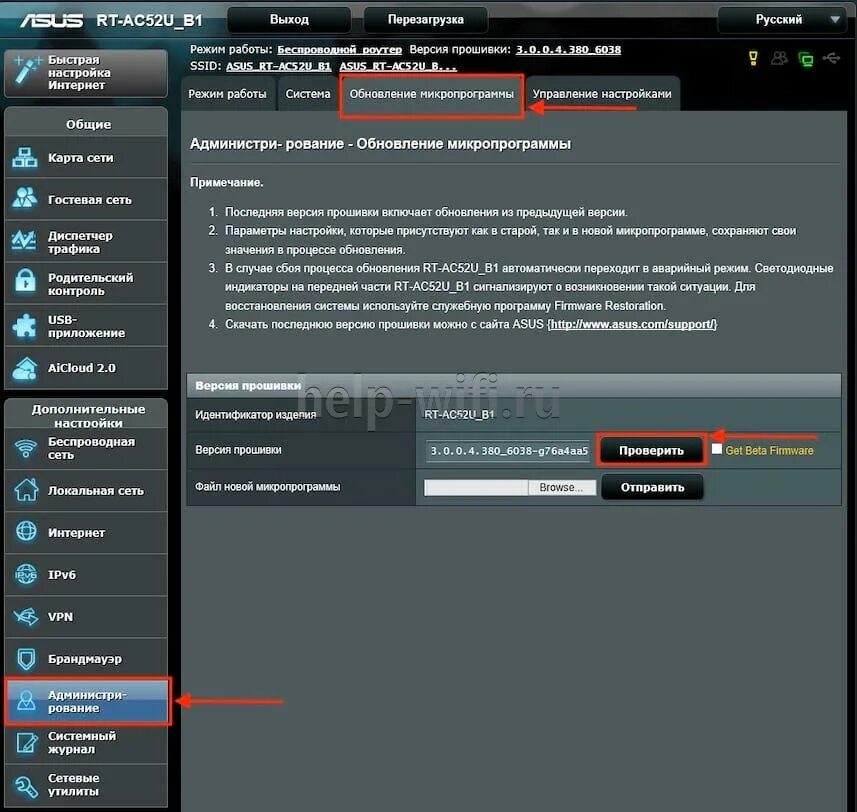Viewport: 857px width, 812px height.
Task: Click the Проверить check firmware button
Action: (651, 450)
